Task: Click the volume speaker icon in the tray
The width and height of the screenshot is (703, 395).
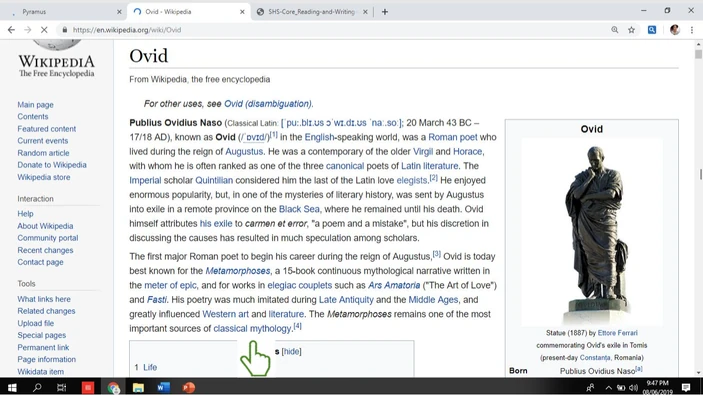Action: (633, 388)
